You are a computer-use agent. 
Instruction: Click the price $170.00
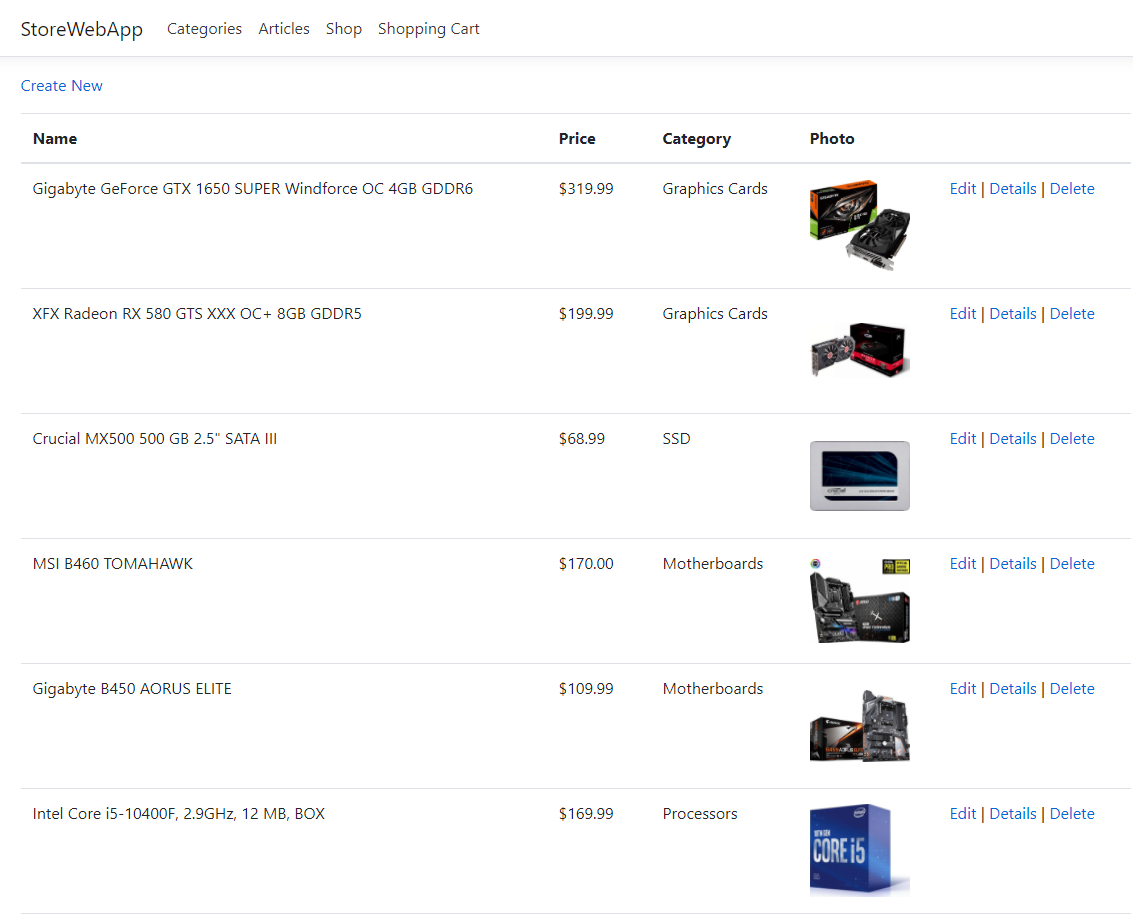586,564
